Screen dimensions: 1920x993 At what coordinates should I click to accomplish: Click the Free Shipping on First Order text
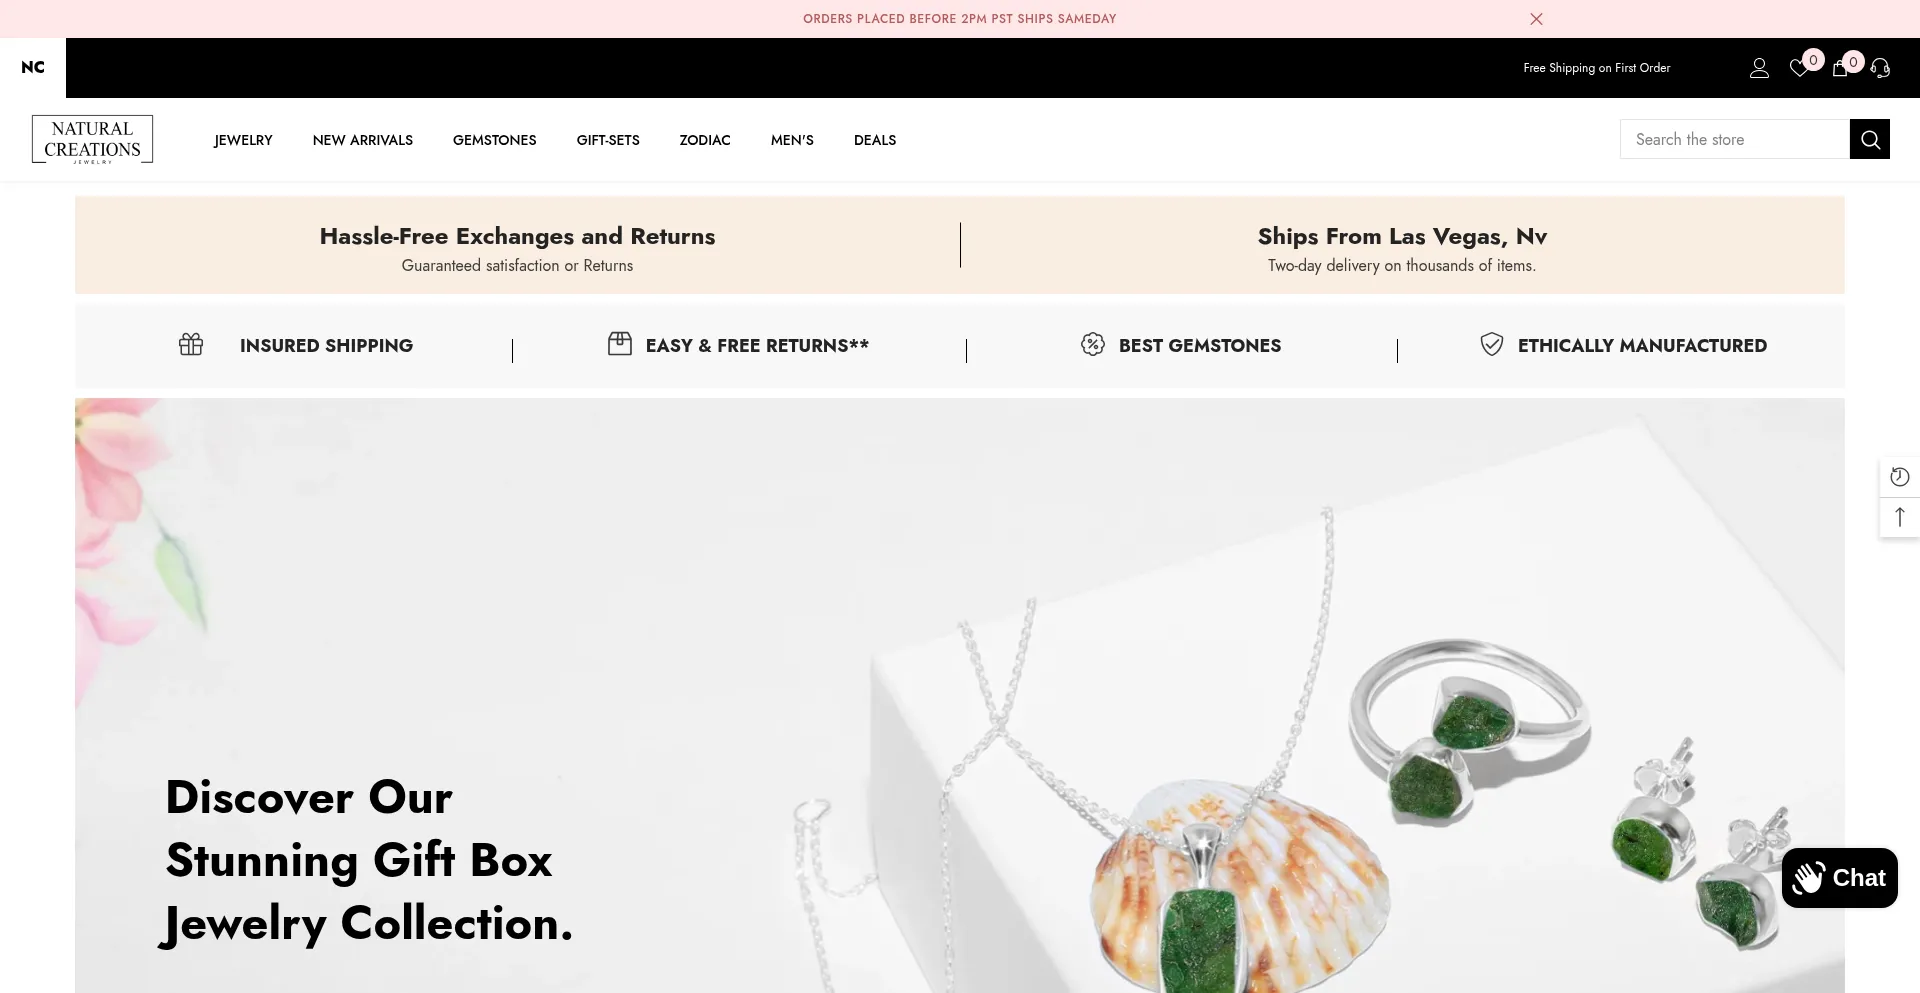coord(1597,68)
